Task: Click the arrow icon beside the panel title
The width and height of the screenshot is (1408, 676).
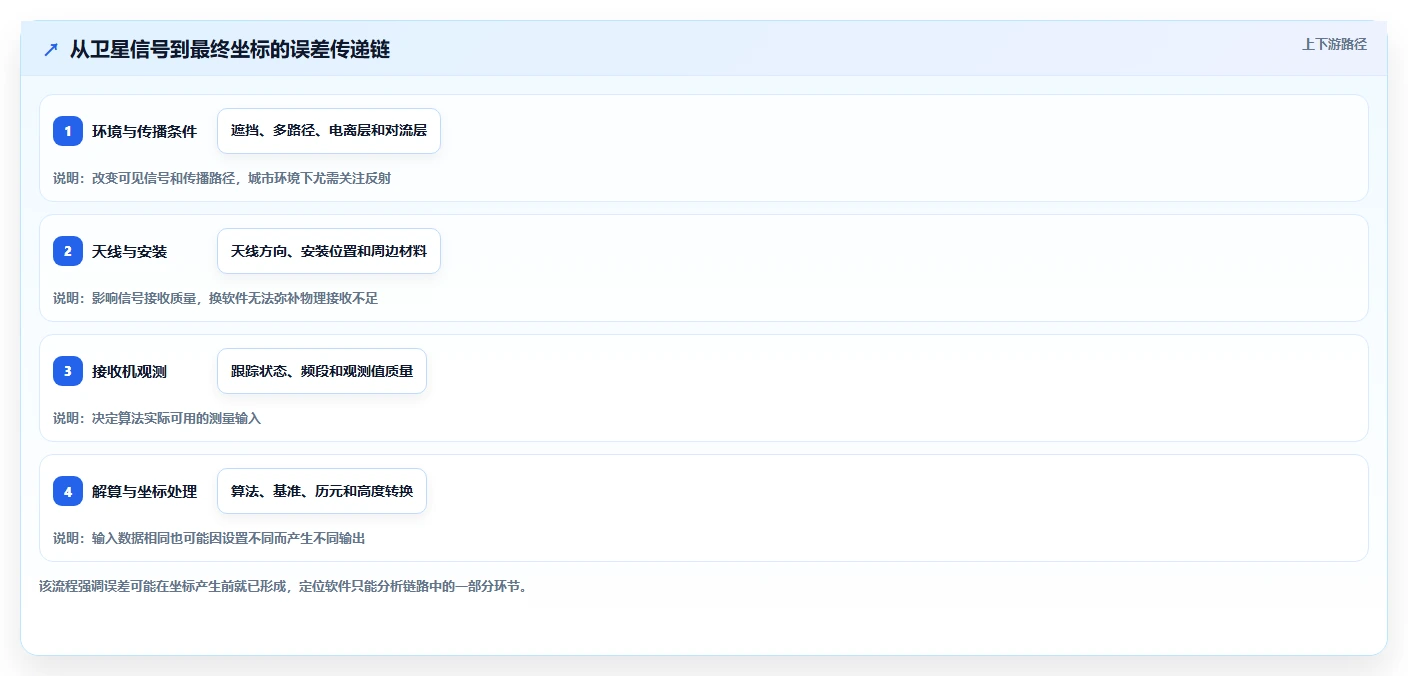Action: pyautogui.click(x=51, y=50)
